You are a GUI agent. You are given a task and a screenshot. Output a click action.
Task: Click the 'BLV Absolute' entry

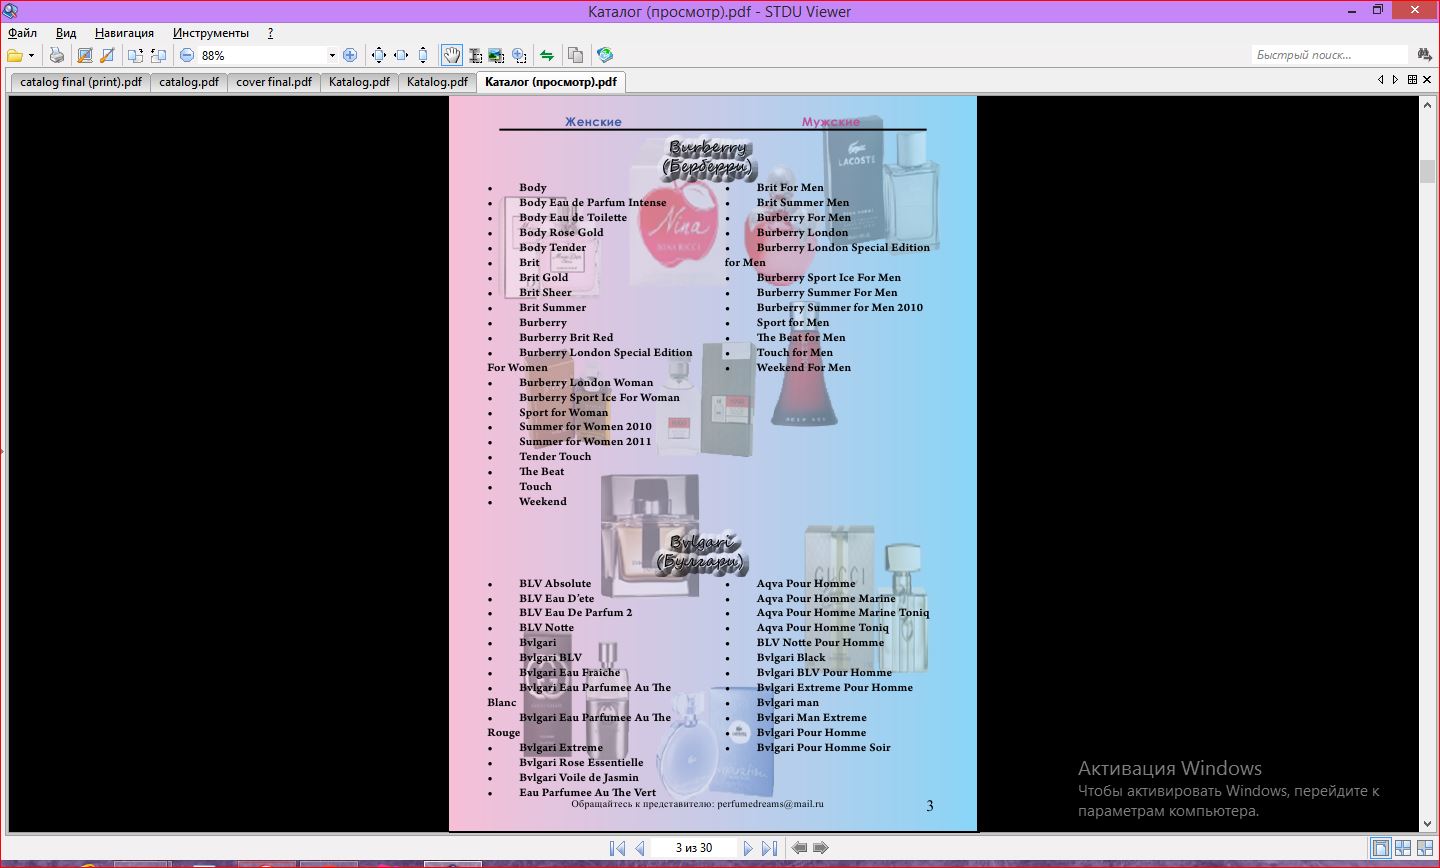coord(555,583)
